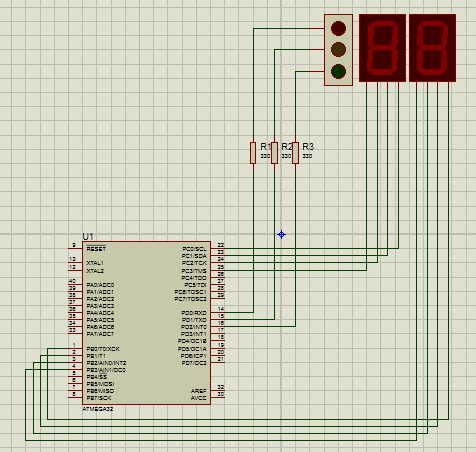The width and height of the screenshot is (476, 452).
Task: Click the red lamp of traffic light
Action: [x=338, y=28]
